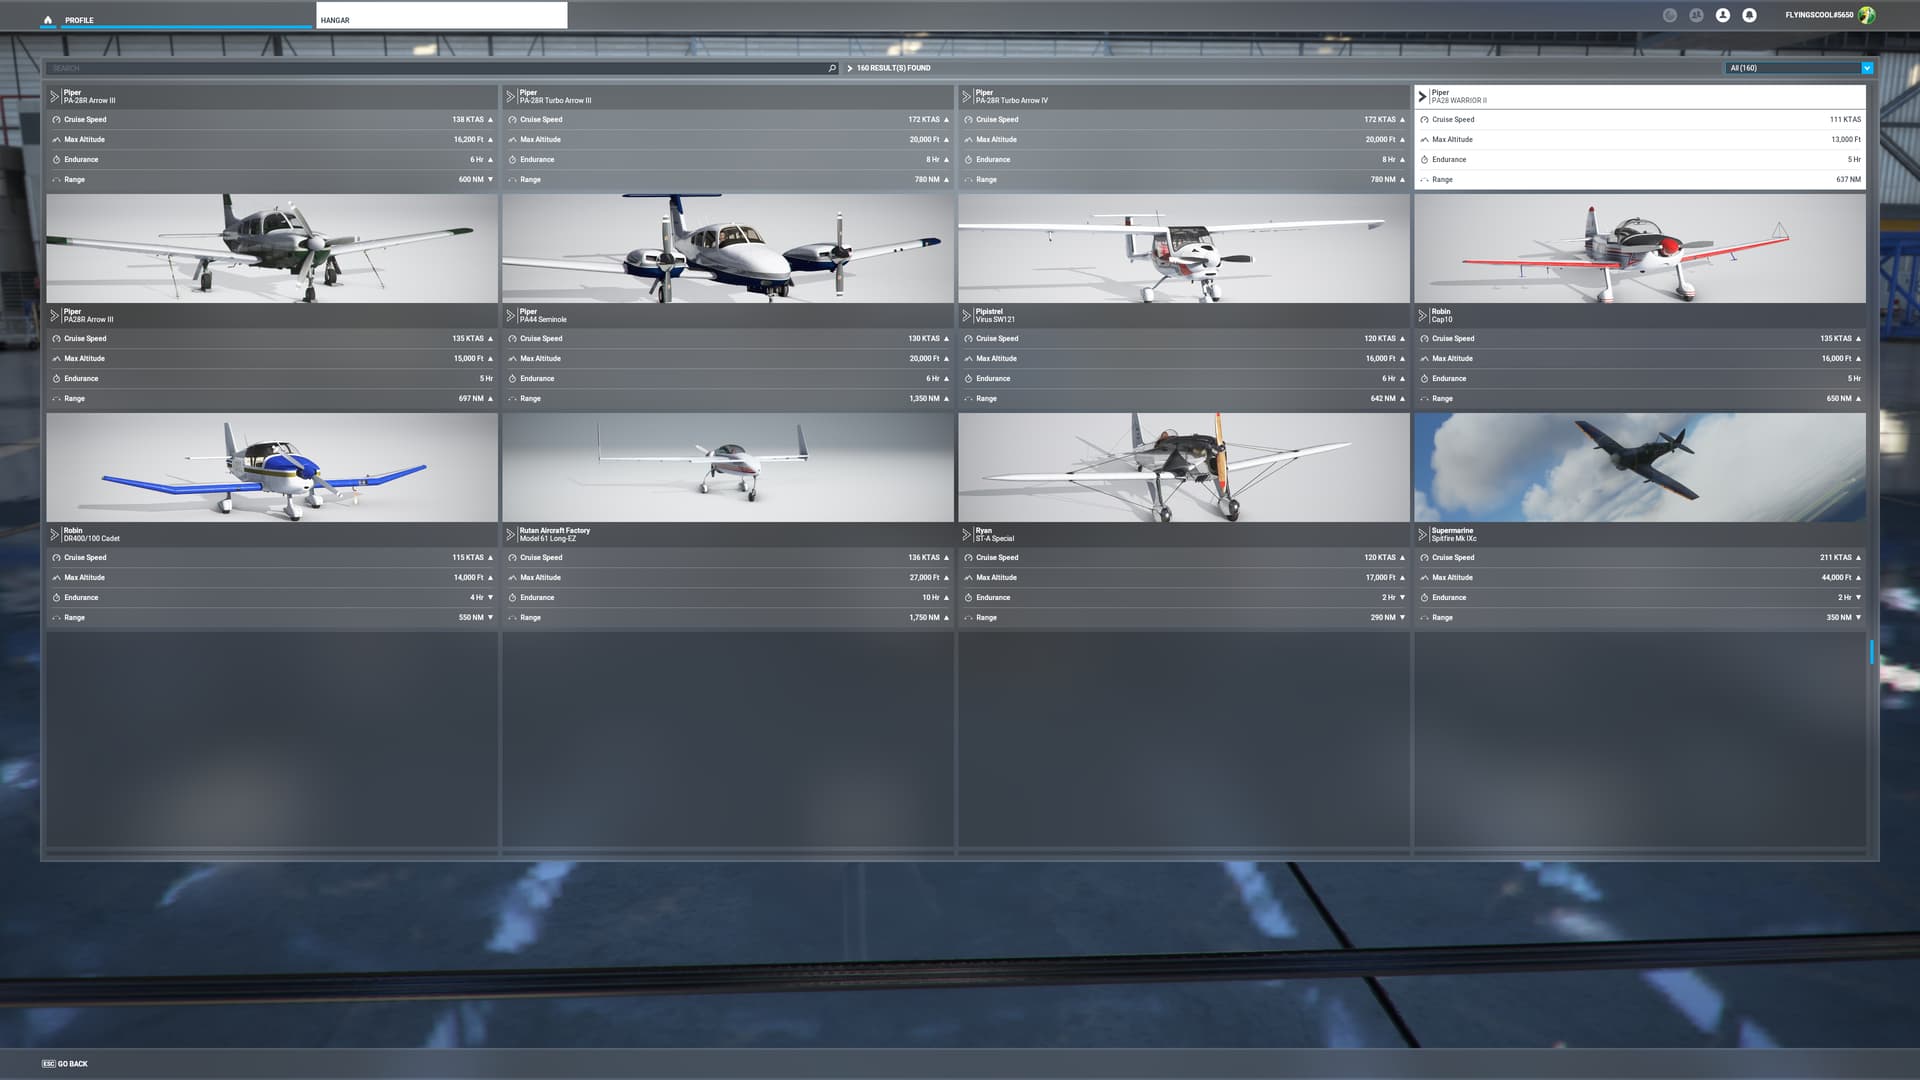Image resolution: width=1920 pixels, height=1080 pixels.
Task: Click the search magnifier icon
Action: [x=832, y=68]
